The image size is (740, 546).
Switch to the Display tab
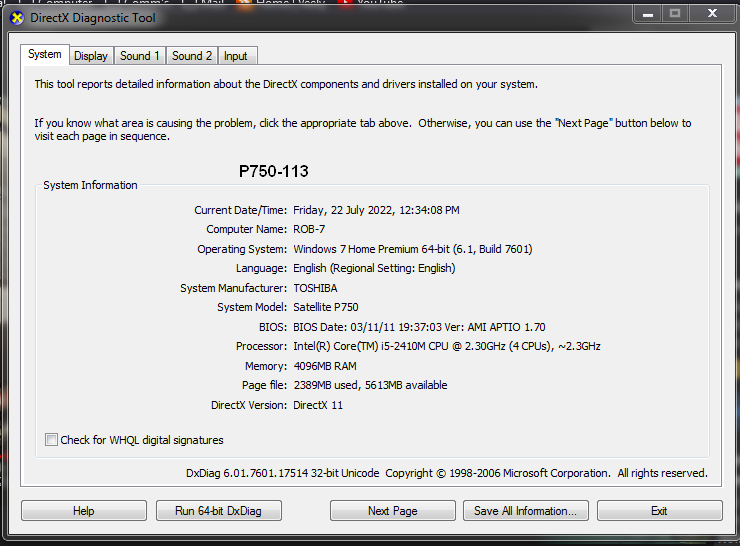point(91,56)
